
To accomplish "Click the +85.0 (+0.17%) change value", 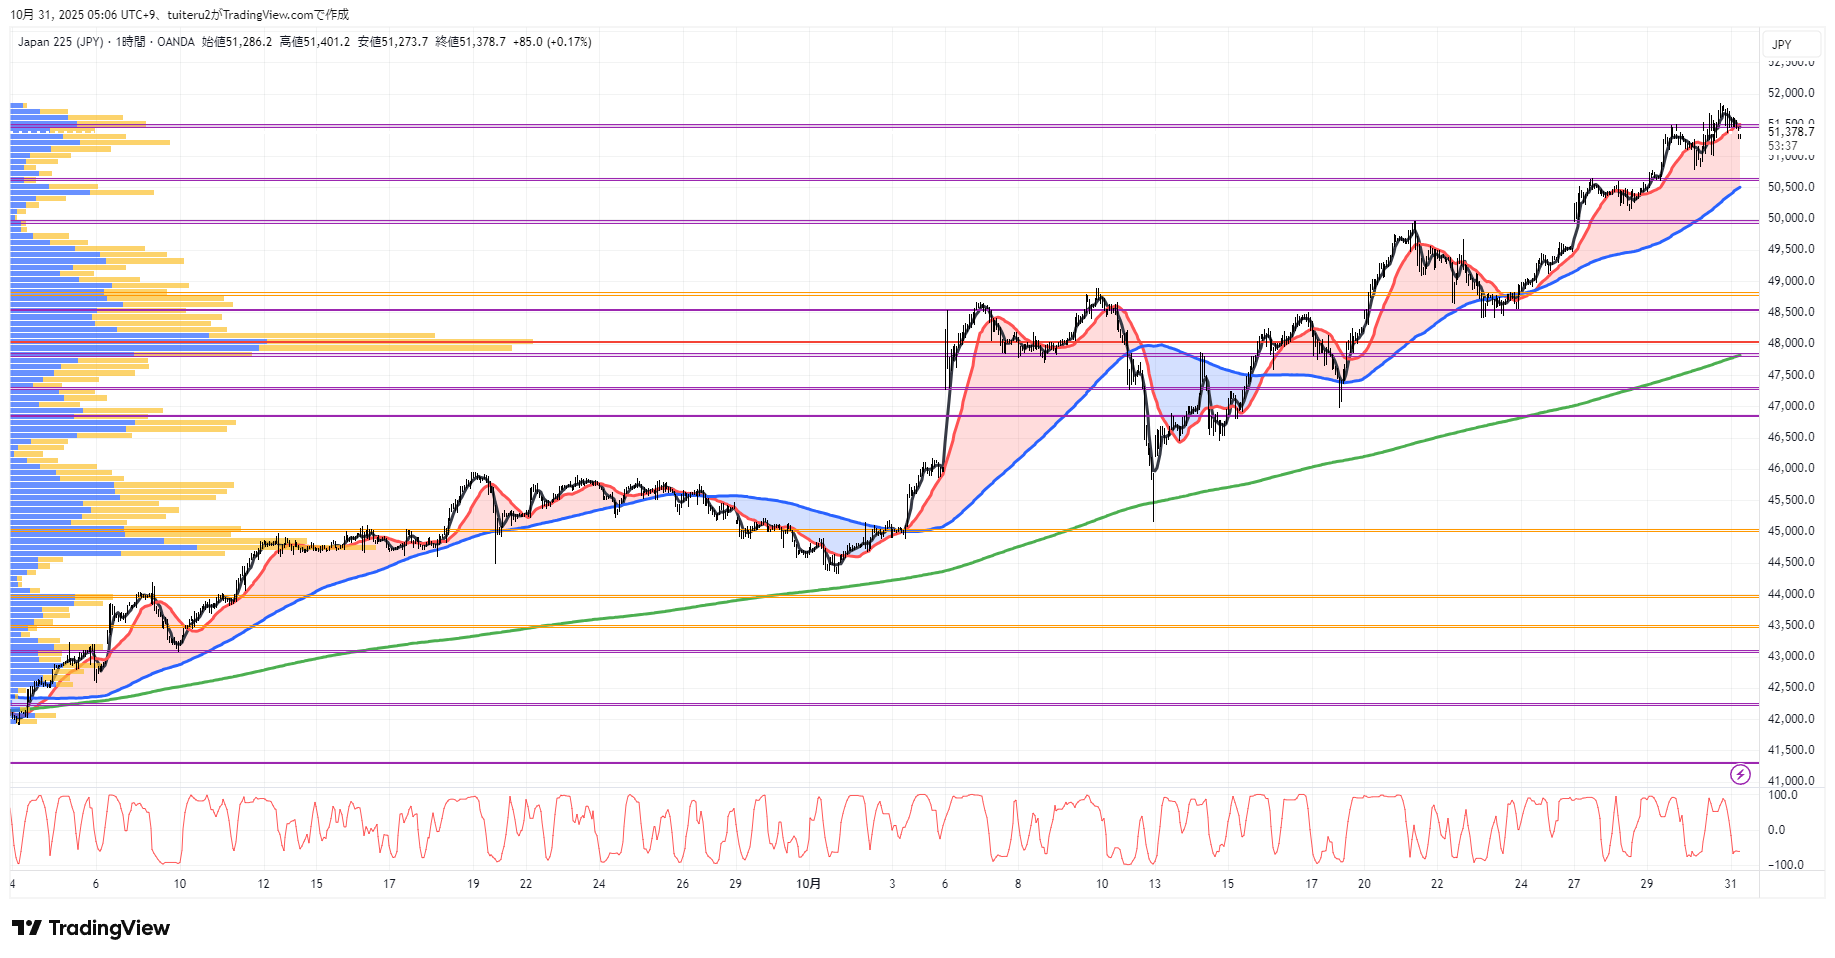I will (552, 42).
